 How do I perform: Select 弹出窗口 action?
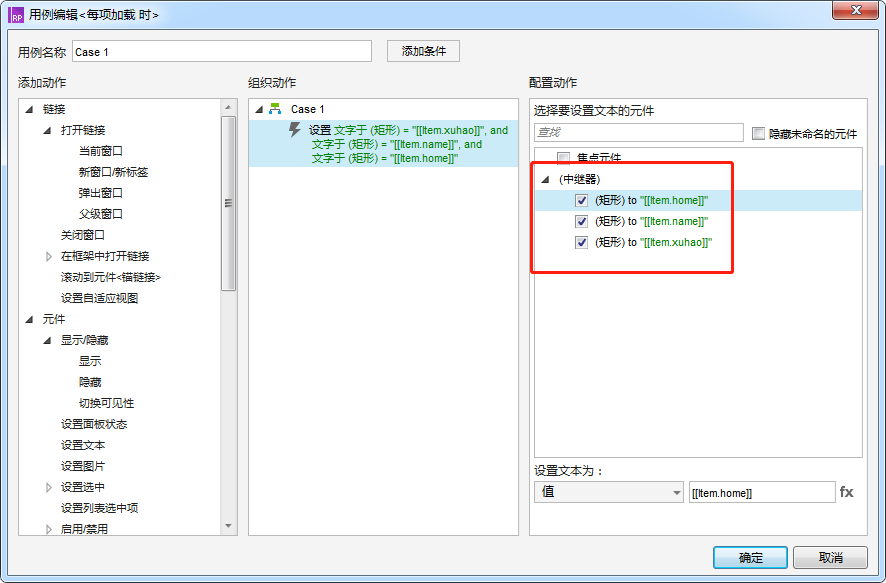(101, 193)
